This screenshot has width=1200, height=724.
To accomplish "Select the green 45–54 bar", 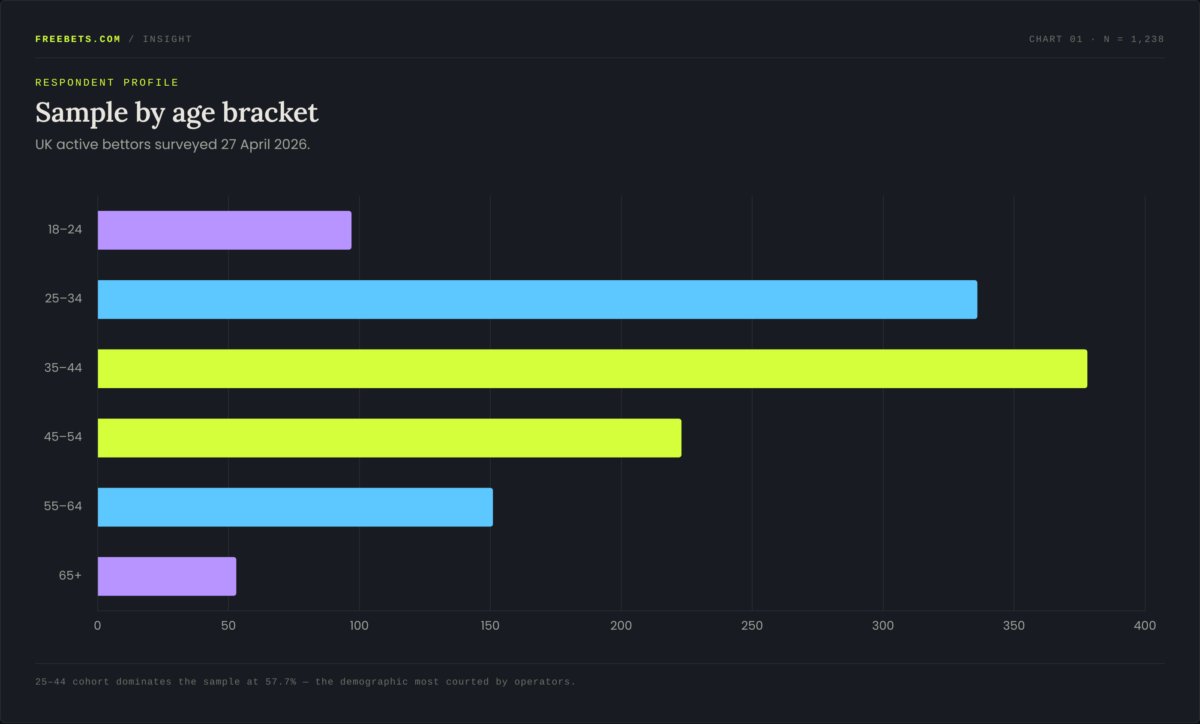I will pyautogui.click(x=389, y=438).
